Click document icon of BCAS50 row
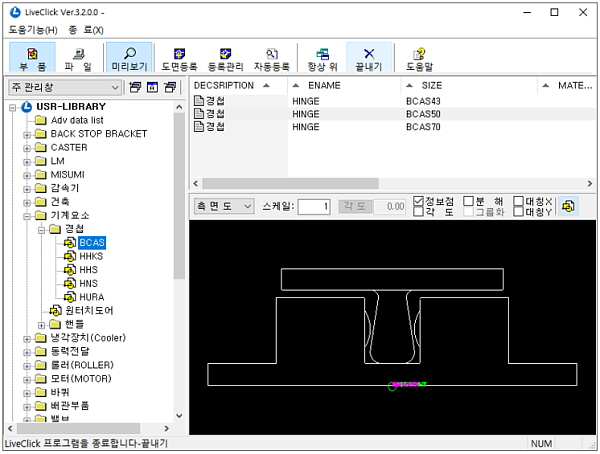The height and width of the screenshot is (454, 600). (199, 114)
